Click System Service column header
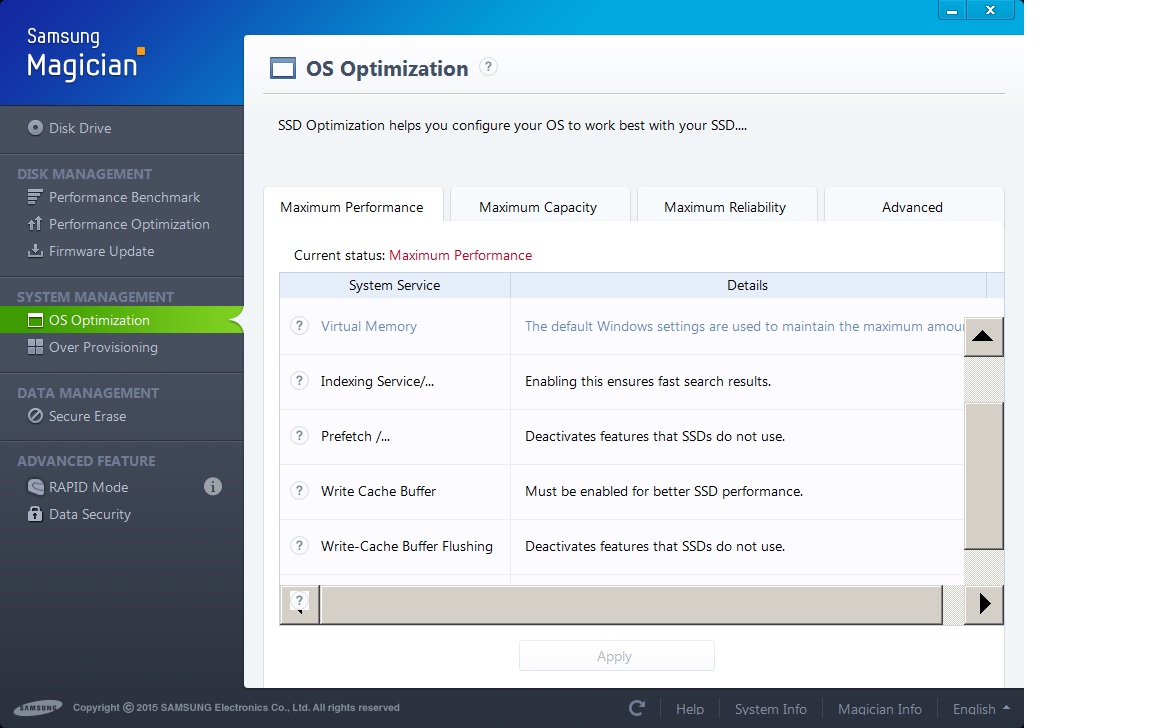Image resolution: width=1152 pixels, height=728 pixels. (395, 285)
